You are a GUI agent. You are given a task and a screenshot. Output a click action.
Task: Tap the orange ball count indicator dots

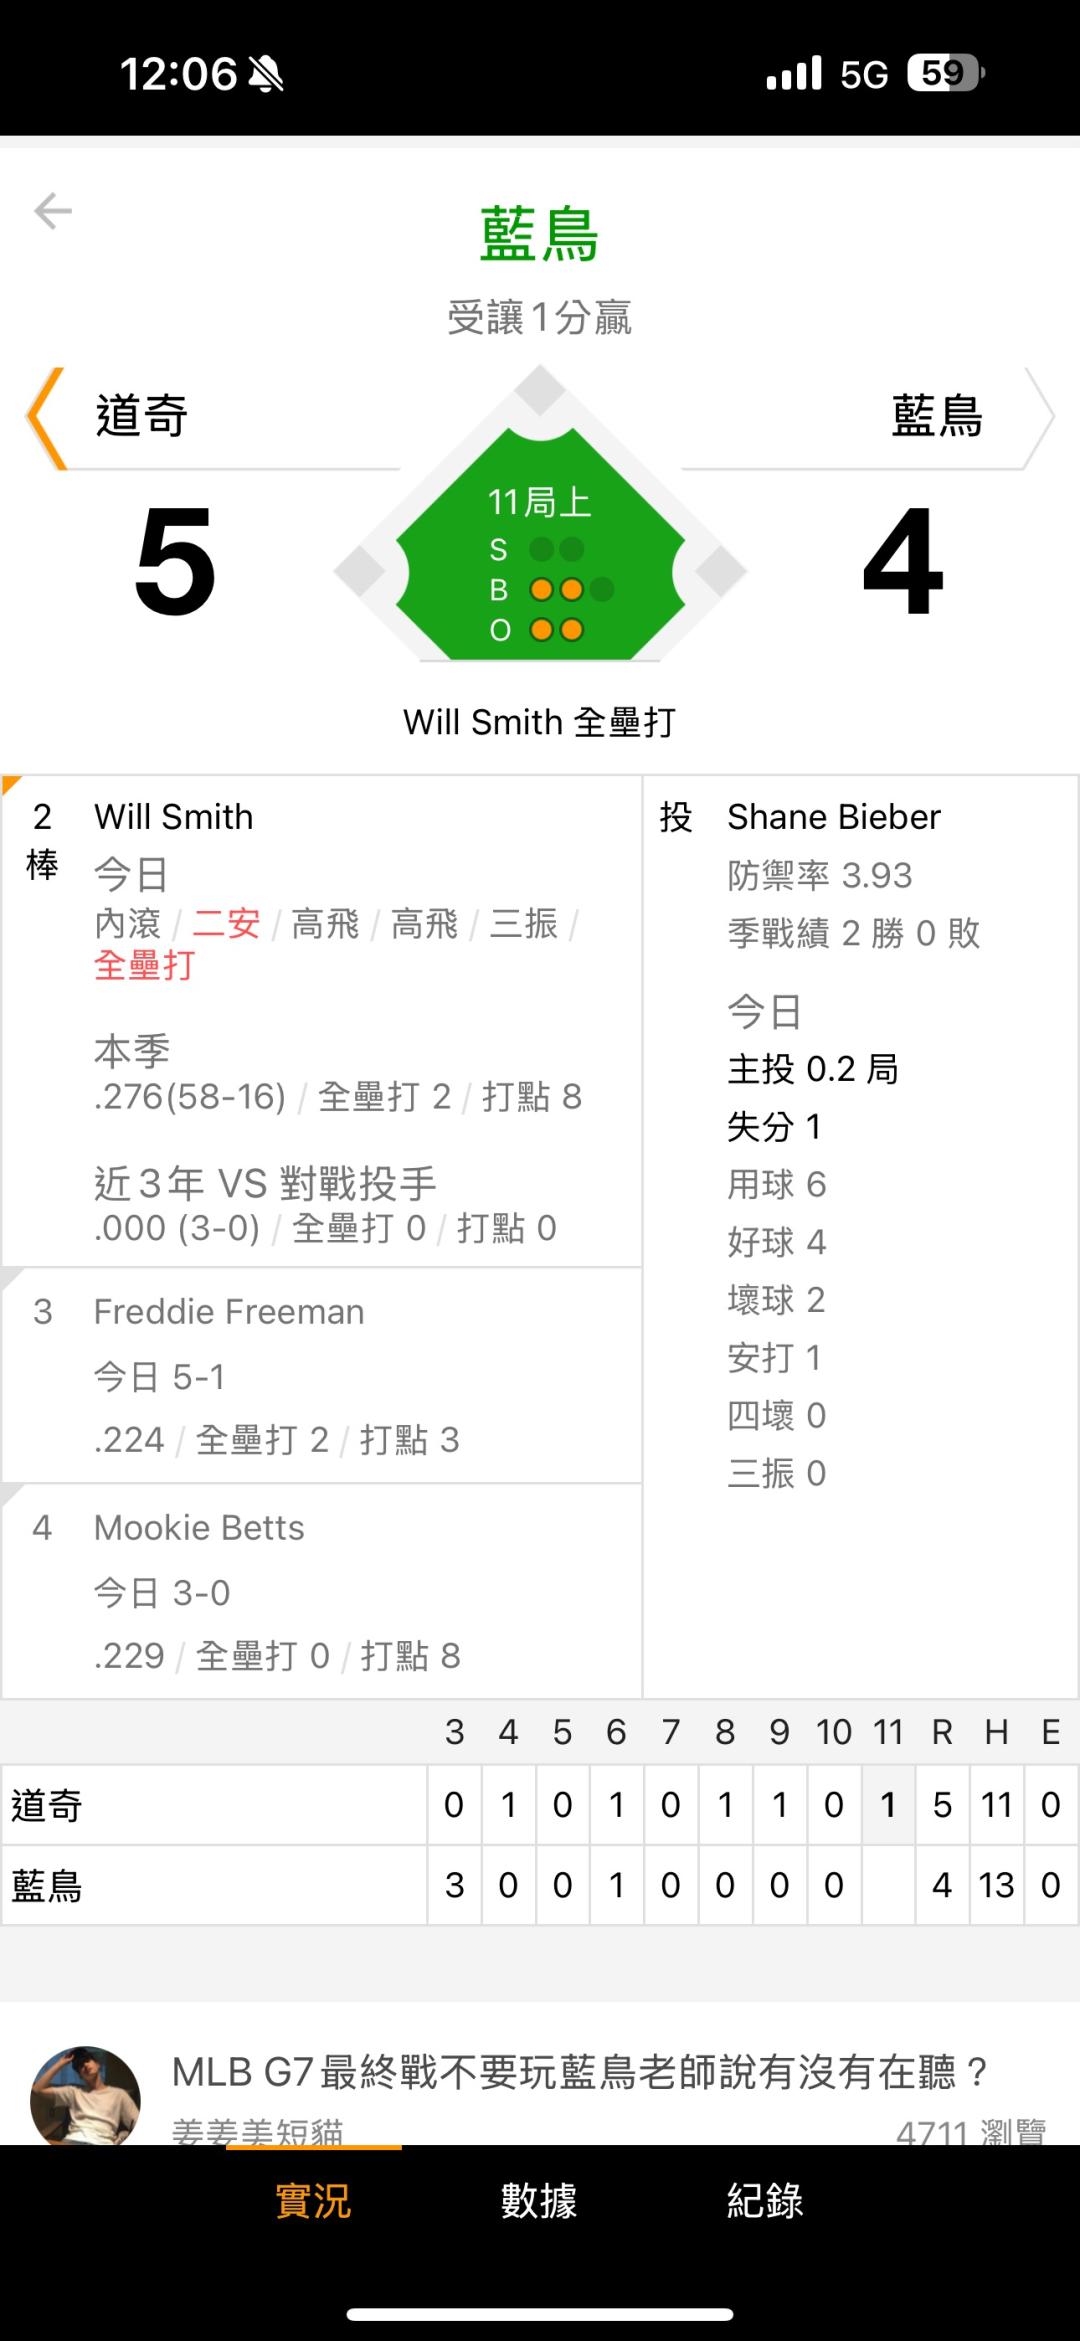click(557, 590)
